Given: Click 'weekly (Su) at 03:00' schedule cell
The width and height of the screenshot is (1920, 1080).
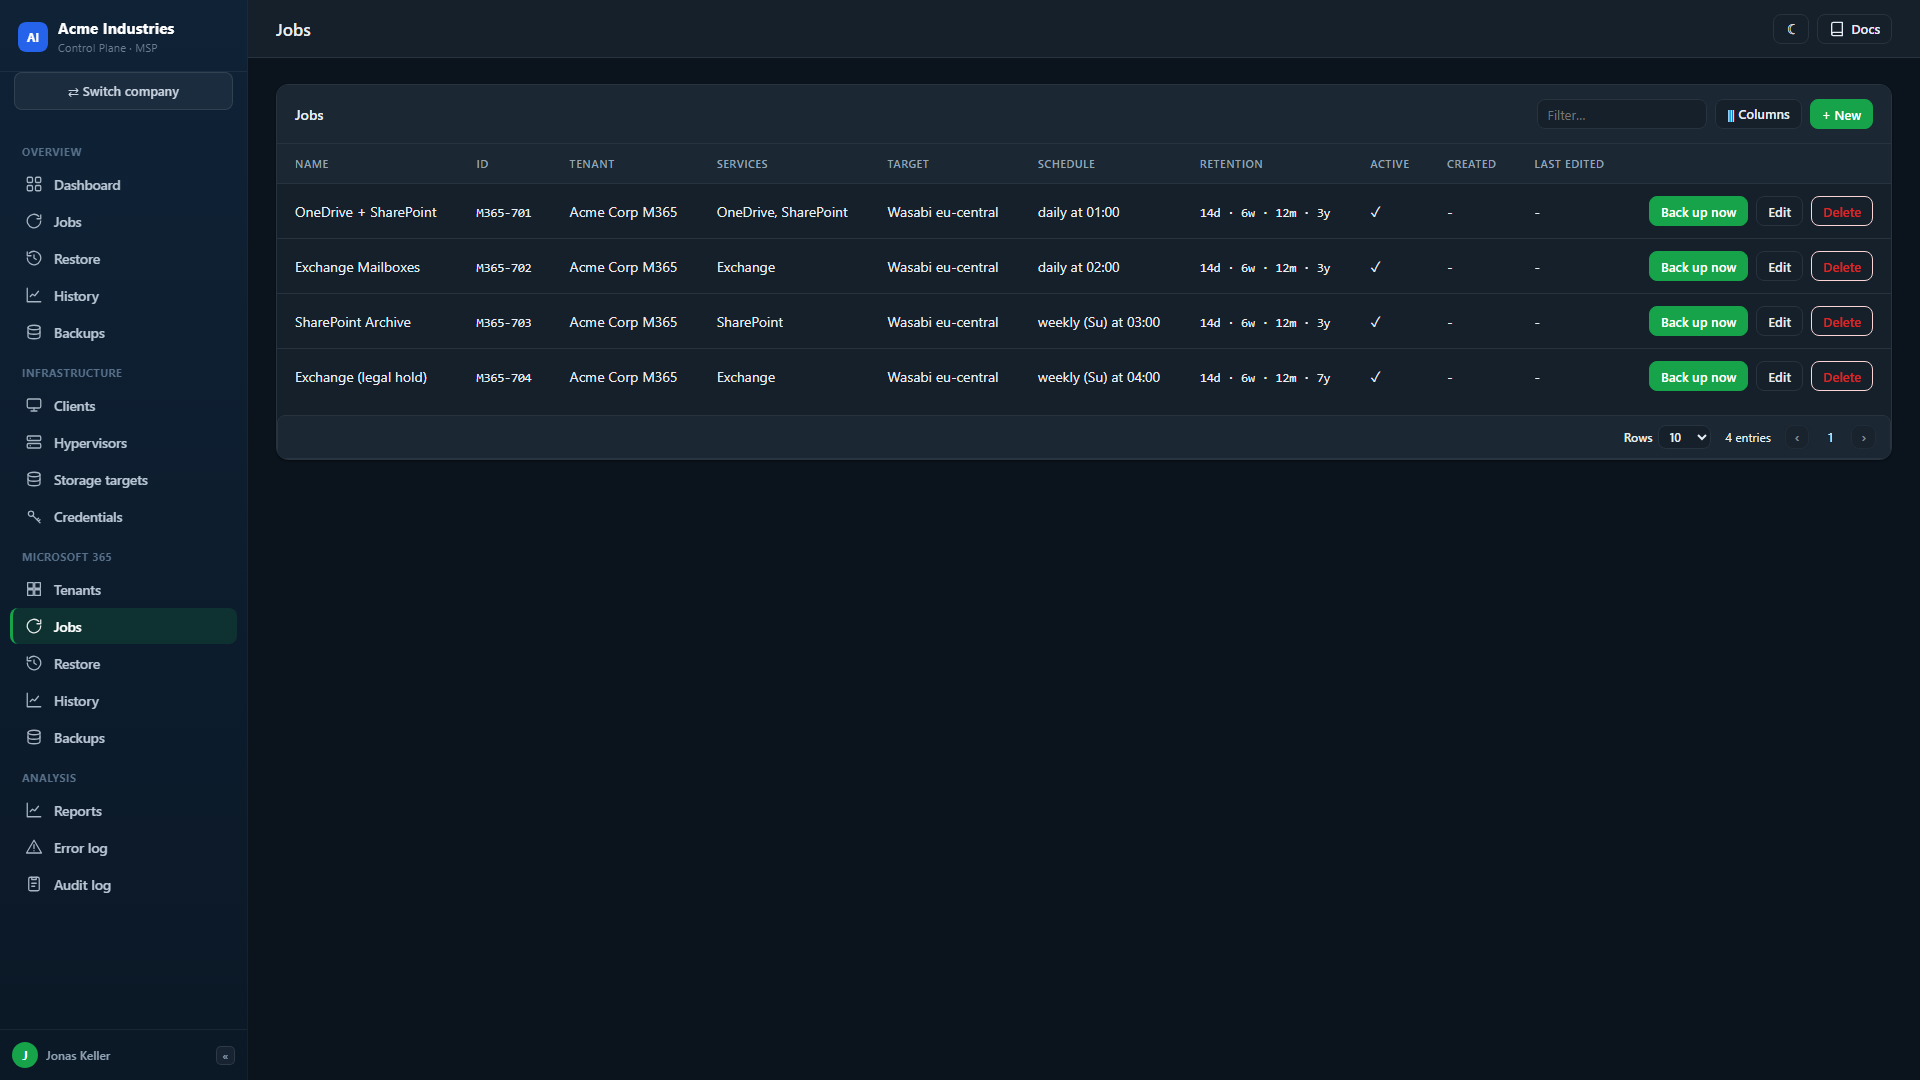Looking at the screenshot, I should 1099,322.
